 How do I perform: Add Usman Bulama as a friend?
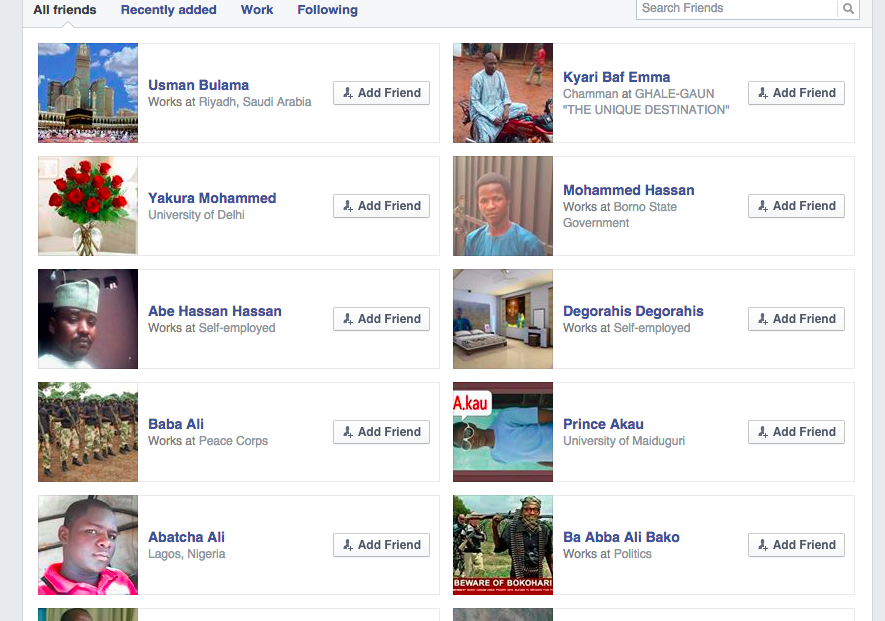382,93
